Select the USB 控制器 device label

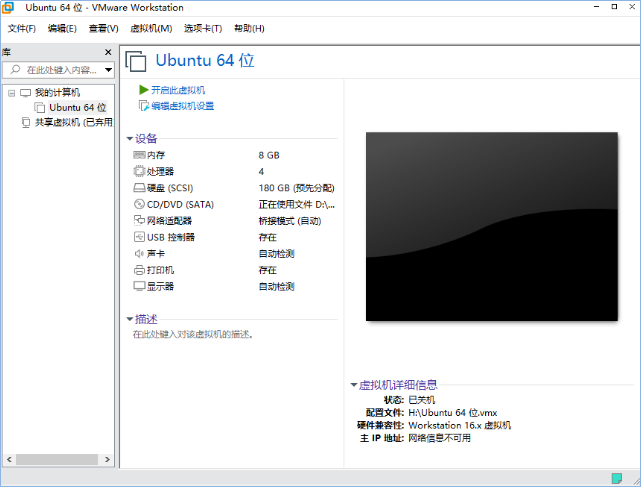point(171,237)
